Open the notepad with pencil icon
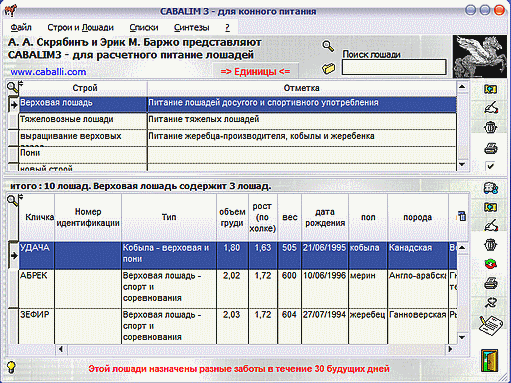The image size is (511, 383). tap(490, 325)
